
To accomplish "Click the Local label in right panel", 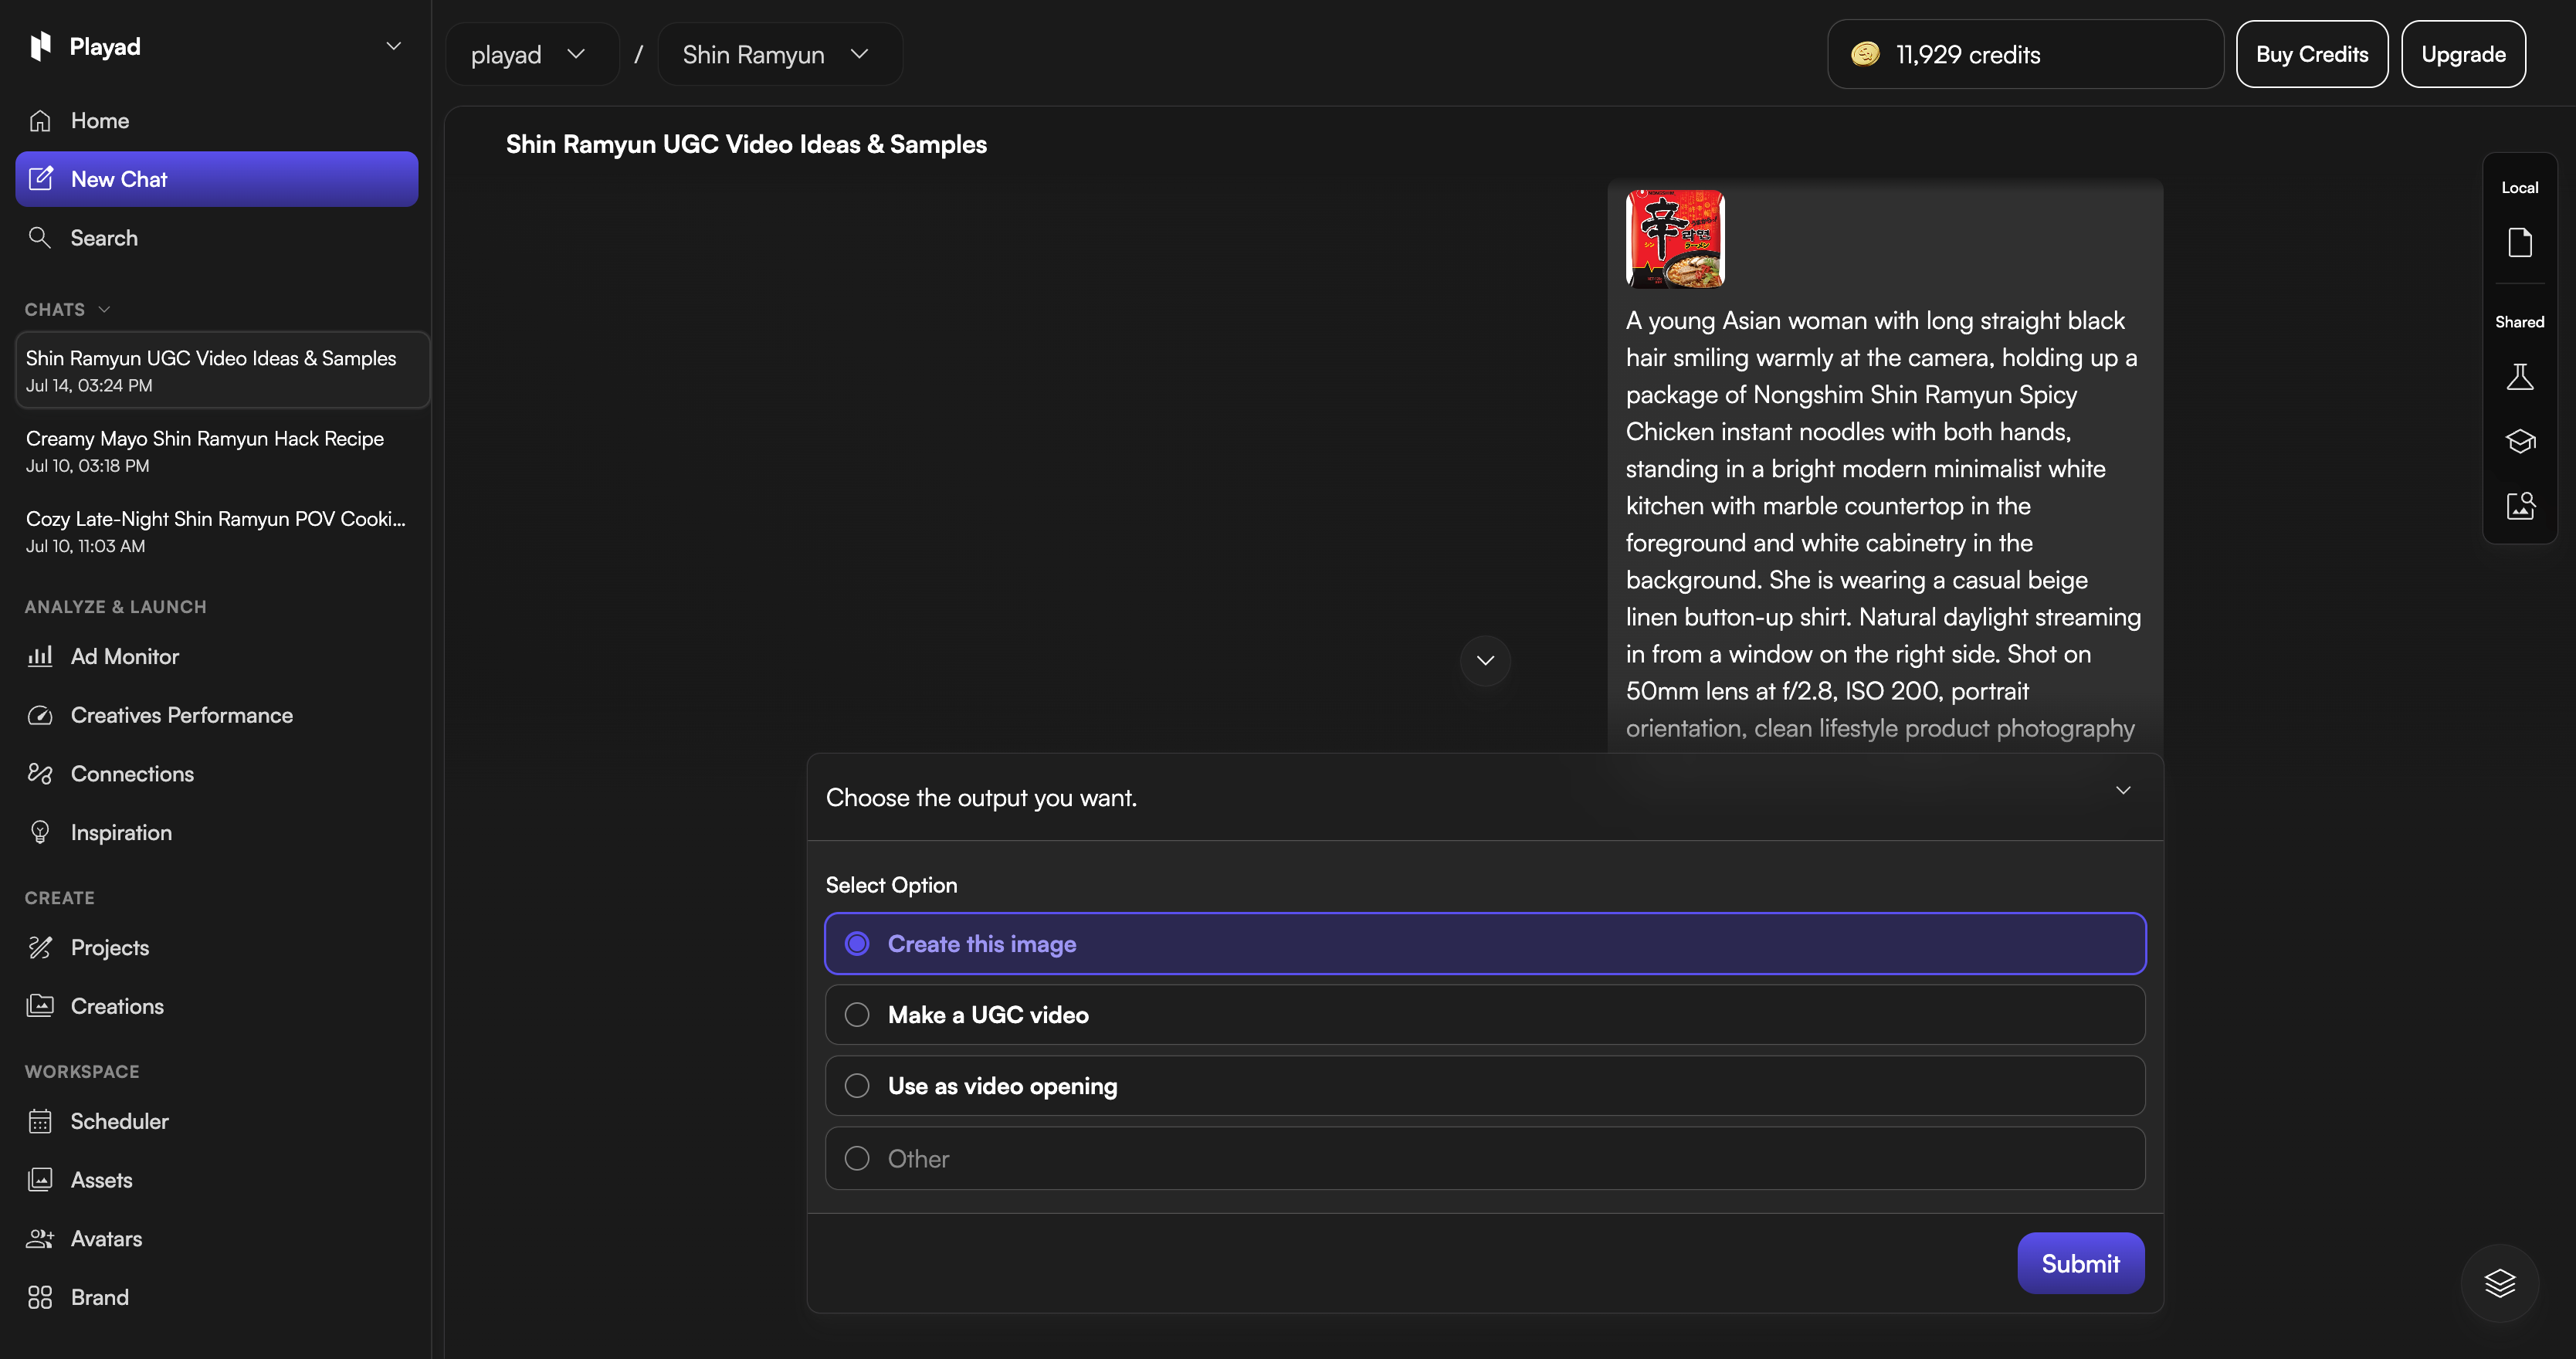I will pyautogui.click(x=2520, y=187).
